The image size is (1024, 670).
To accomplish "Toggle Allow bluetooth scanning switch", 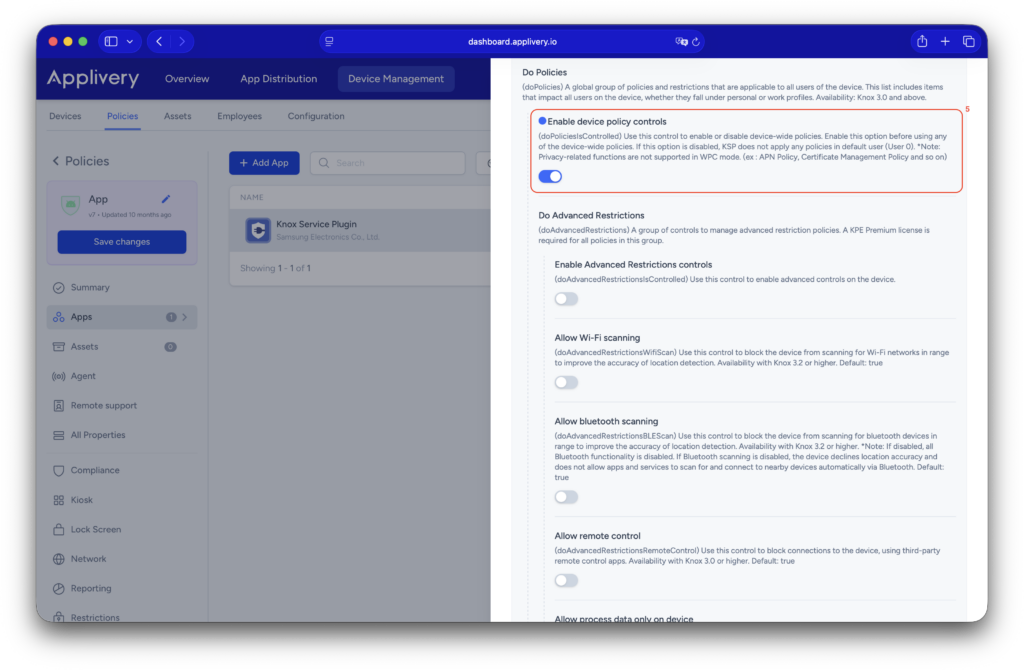I will click(x=566, y=497).
